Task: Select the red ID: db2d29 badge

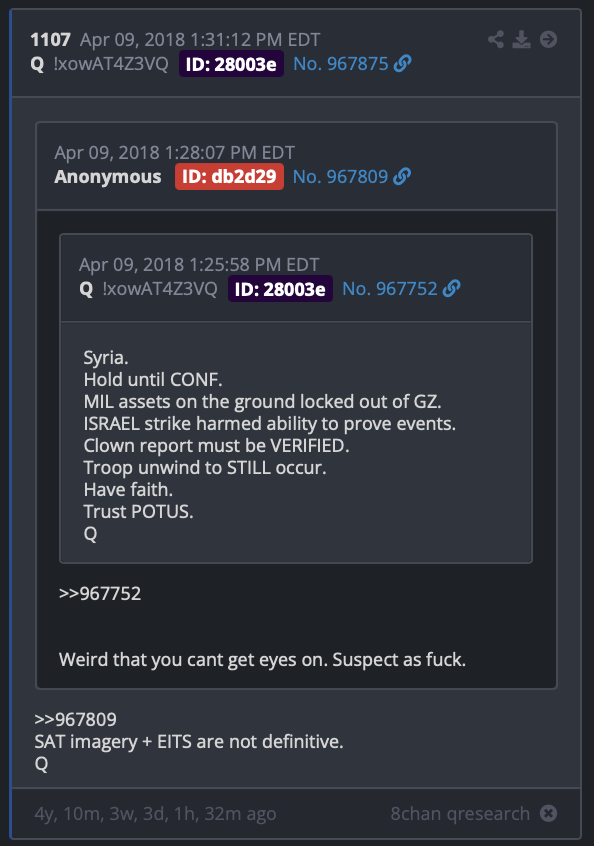Action: coord(229,176)
